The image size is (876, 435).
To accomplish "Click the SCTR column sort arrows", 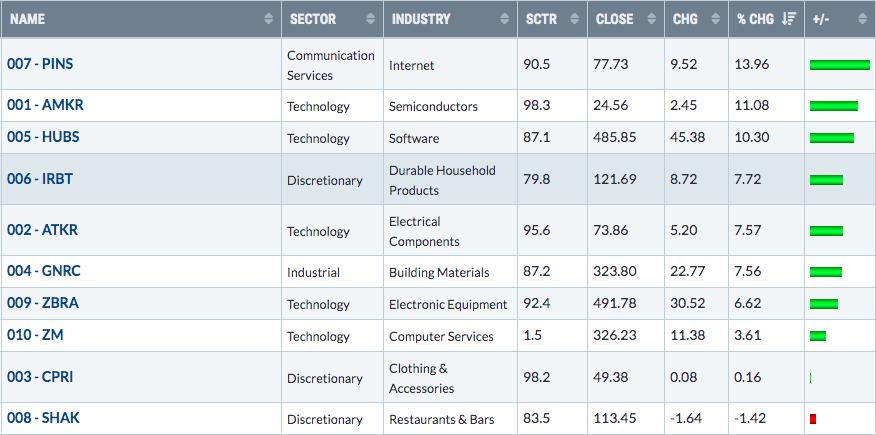I will tap(574, 19).
